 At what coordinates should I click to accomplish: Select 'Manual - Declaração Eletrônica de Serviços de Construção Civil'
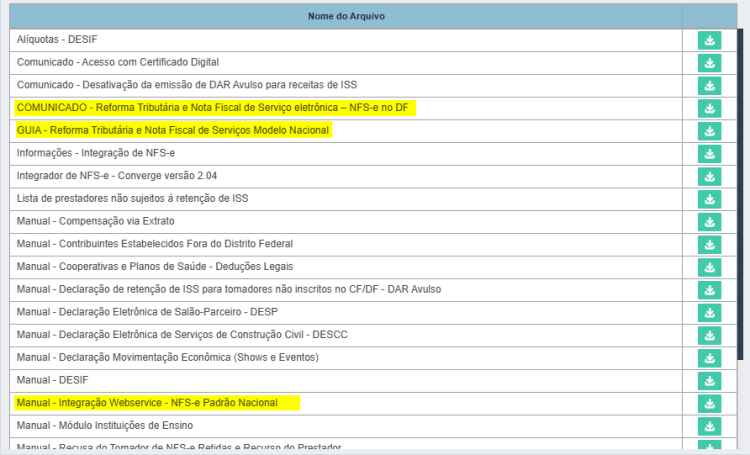(x=182, y=335)
